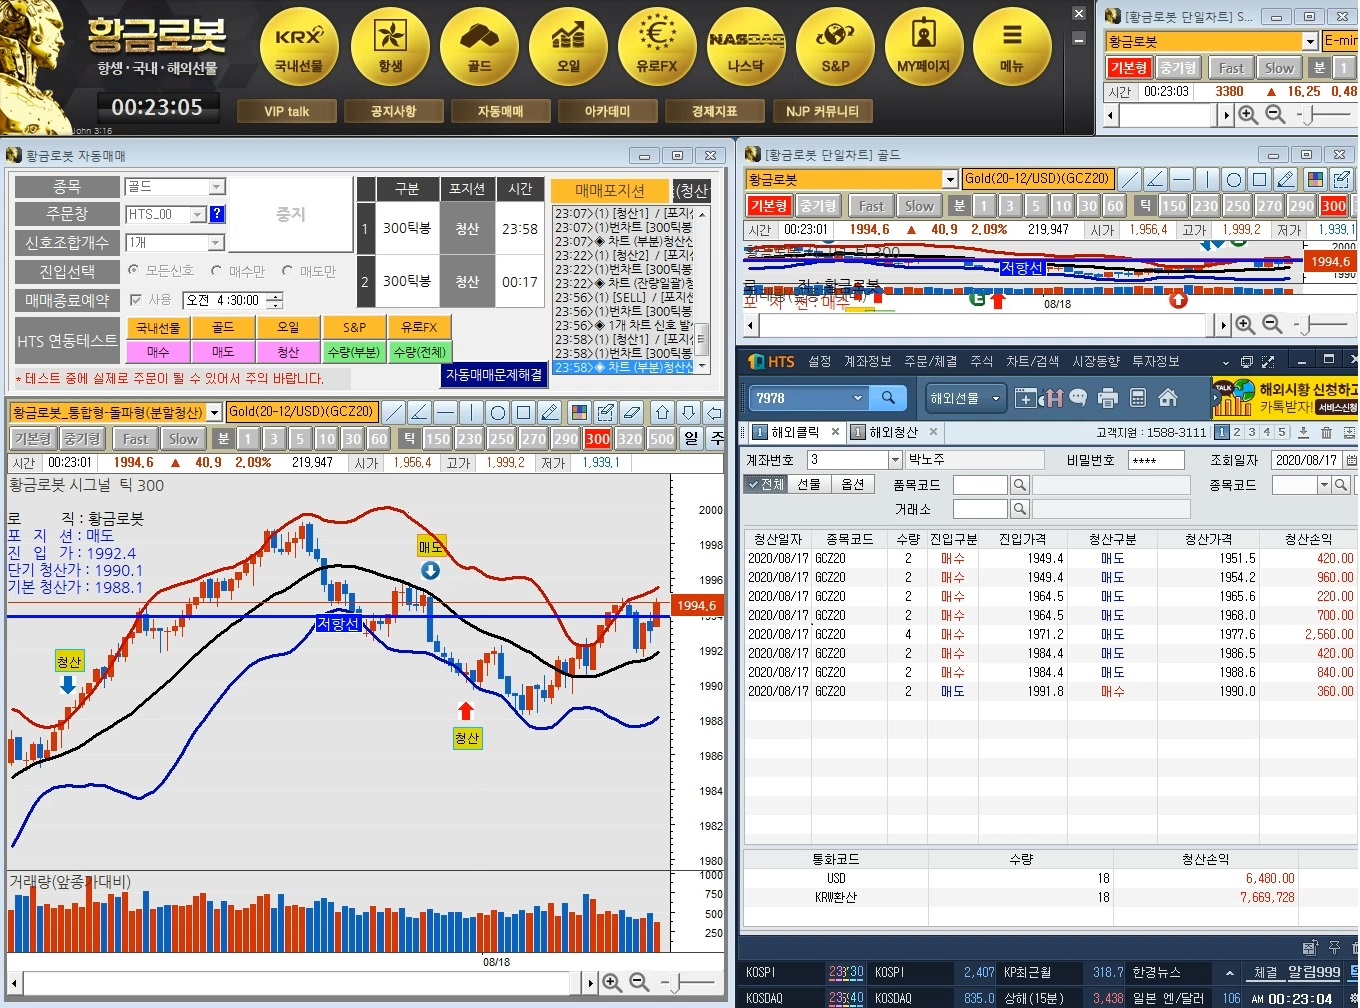Screen dimensions: 1360x1008
Task: Open the 신호조합개수 dropdown
Action: (x=216, y=242)
